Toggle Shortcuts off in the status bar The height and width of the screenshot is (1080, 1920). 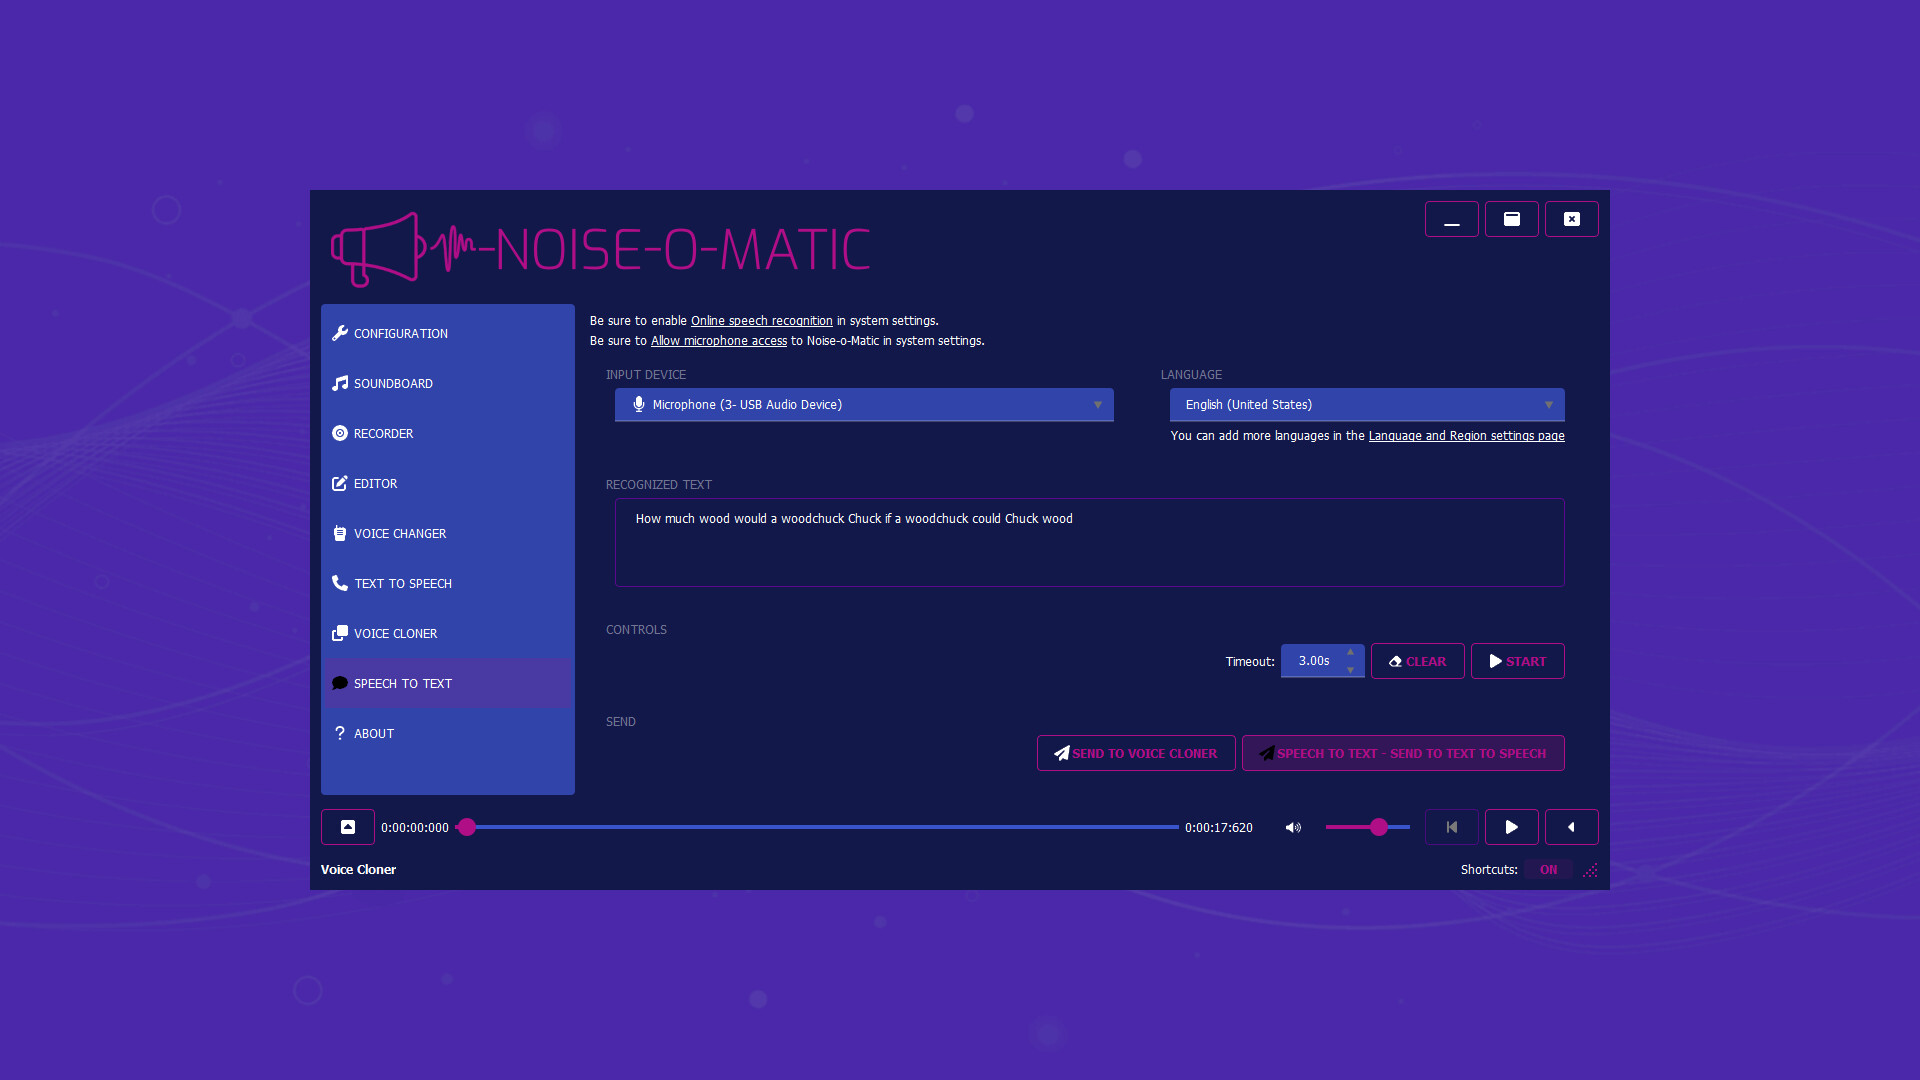click(1548, 869)
